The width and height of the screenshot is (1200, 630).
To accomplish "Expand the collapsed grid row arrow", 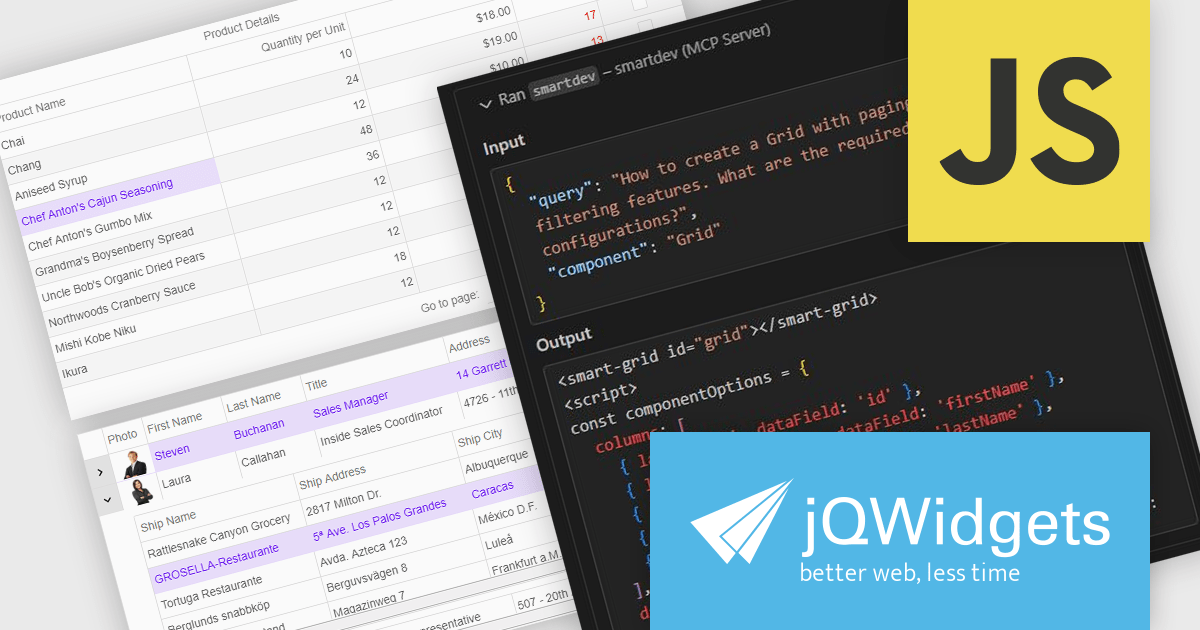I will click(100, 471).
